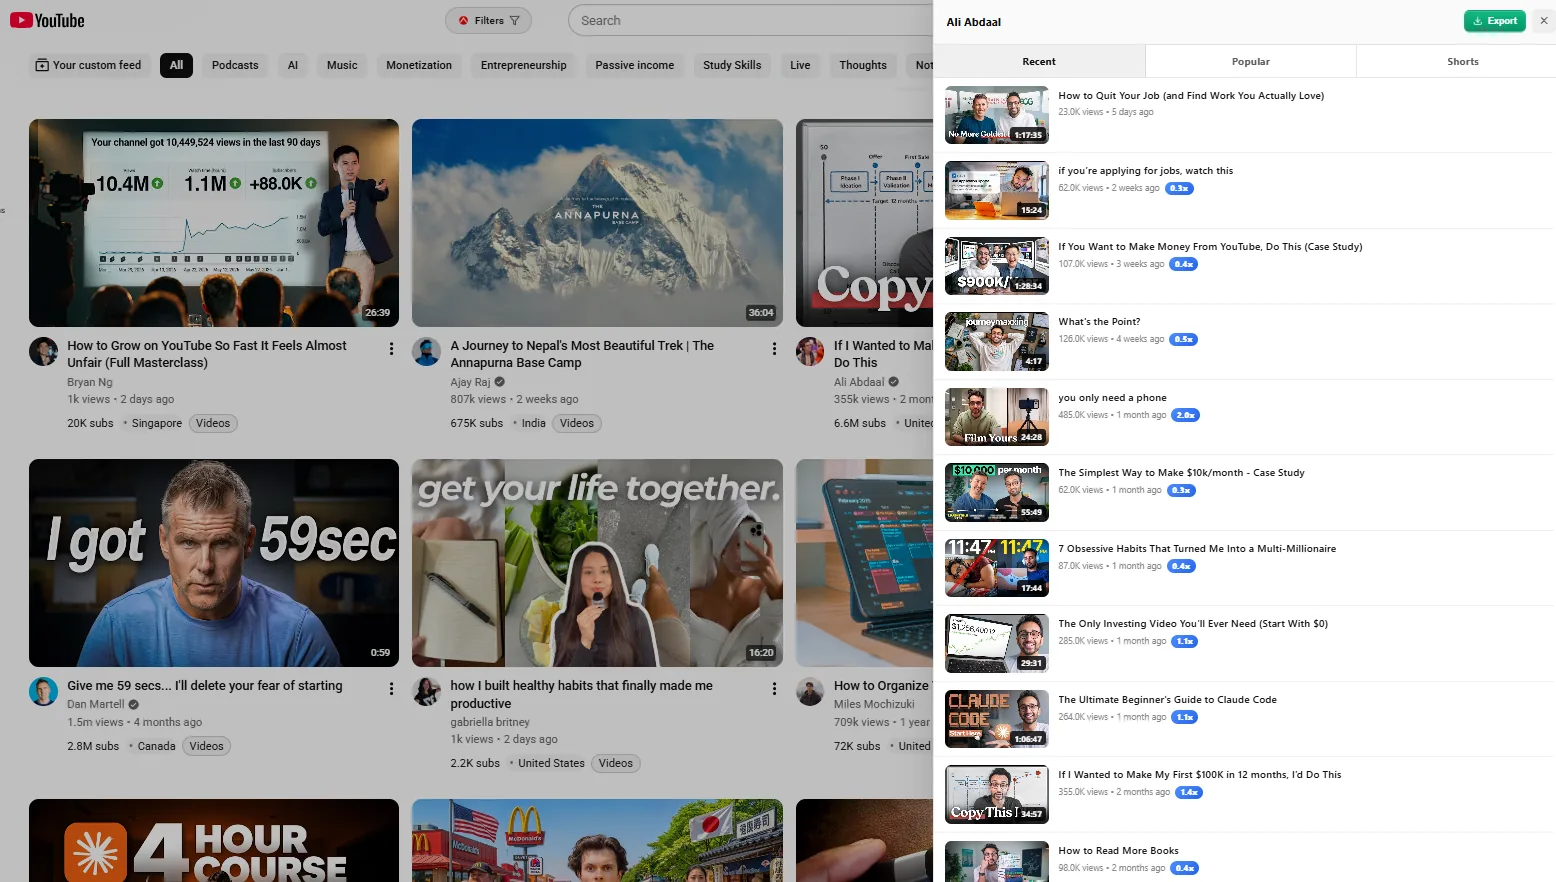Switch to the Shorts tab
Viewport: 1556px width, 882px height.
pyautogui.click(x=1463, y=61)
